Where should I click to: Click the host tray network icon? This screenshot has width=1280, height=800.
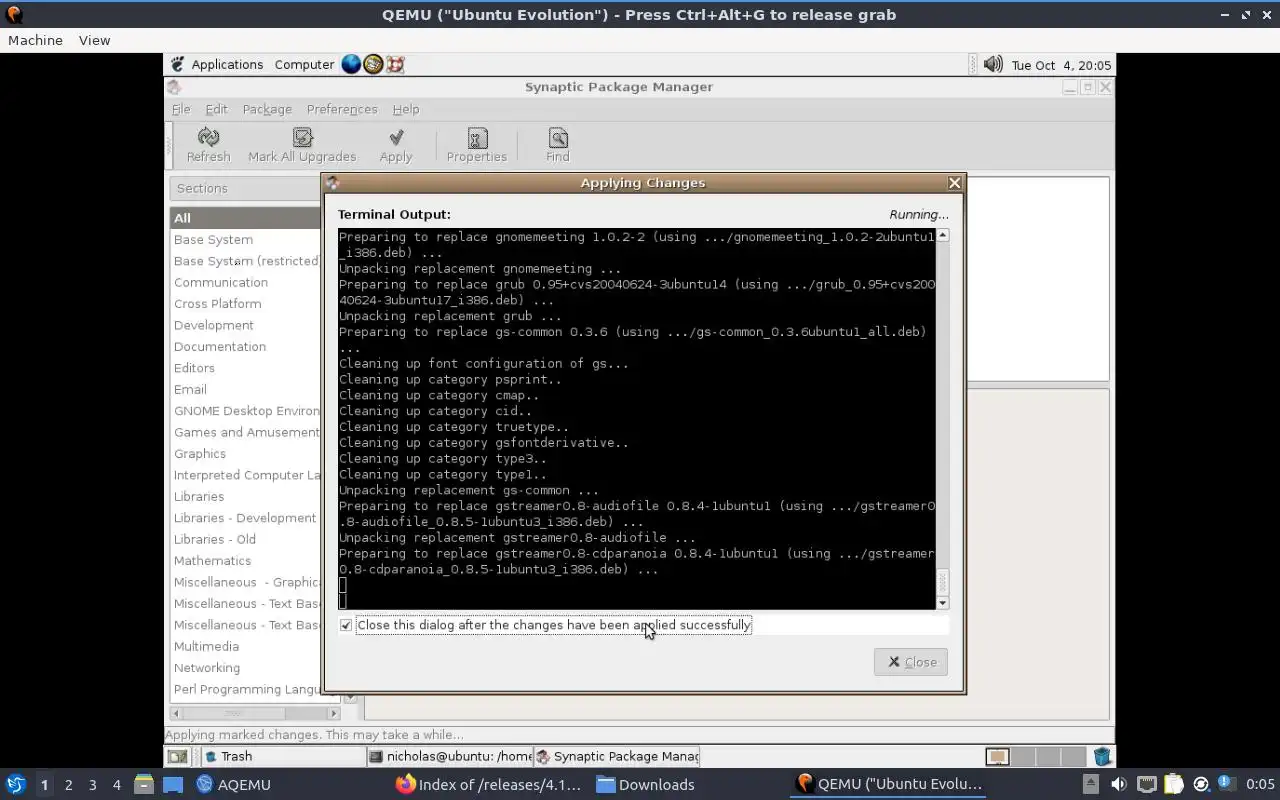pyautogui.click(x=1146, y=784)
